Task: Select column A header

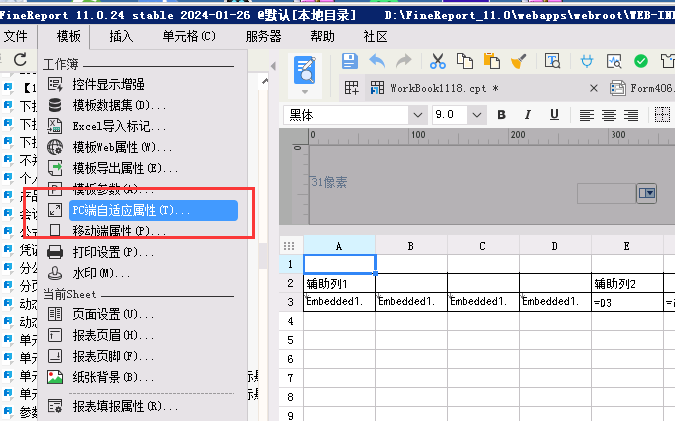Action: (339, 246)
